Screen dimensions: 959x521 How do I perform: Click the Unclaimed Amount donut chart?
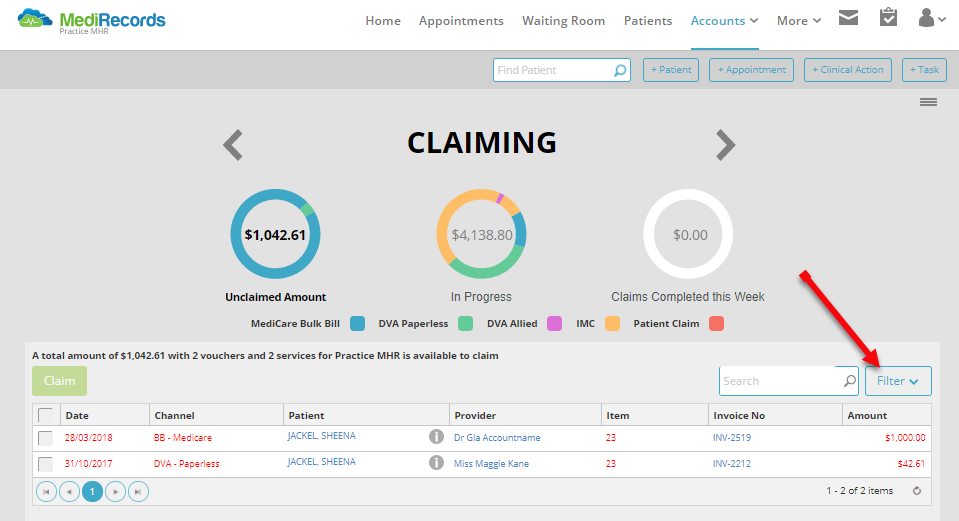pos(275,234)
